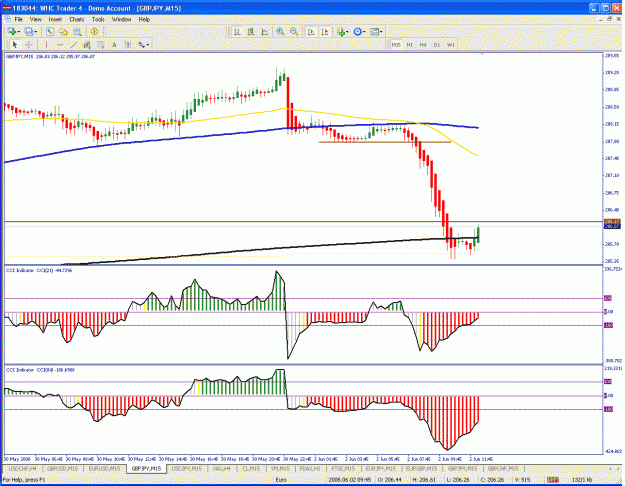Switch chart to line chart type
Screen dimensions: 625x486
264,31
